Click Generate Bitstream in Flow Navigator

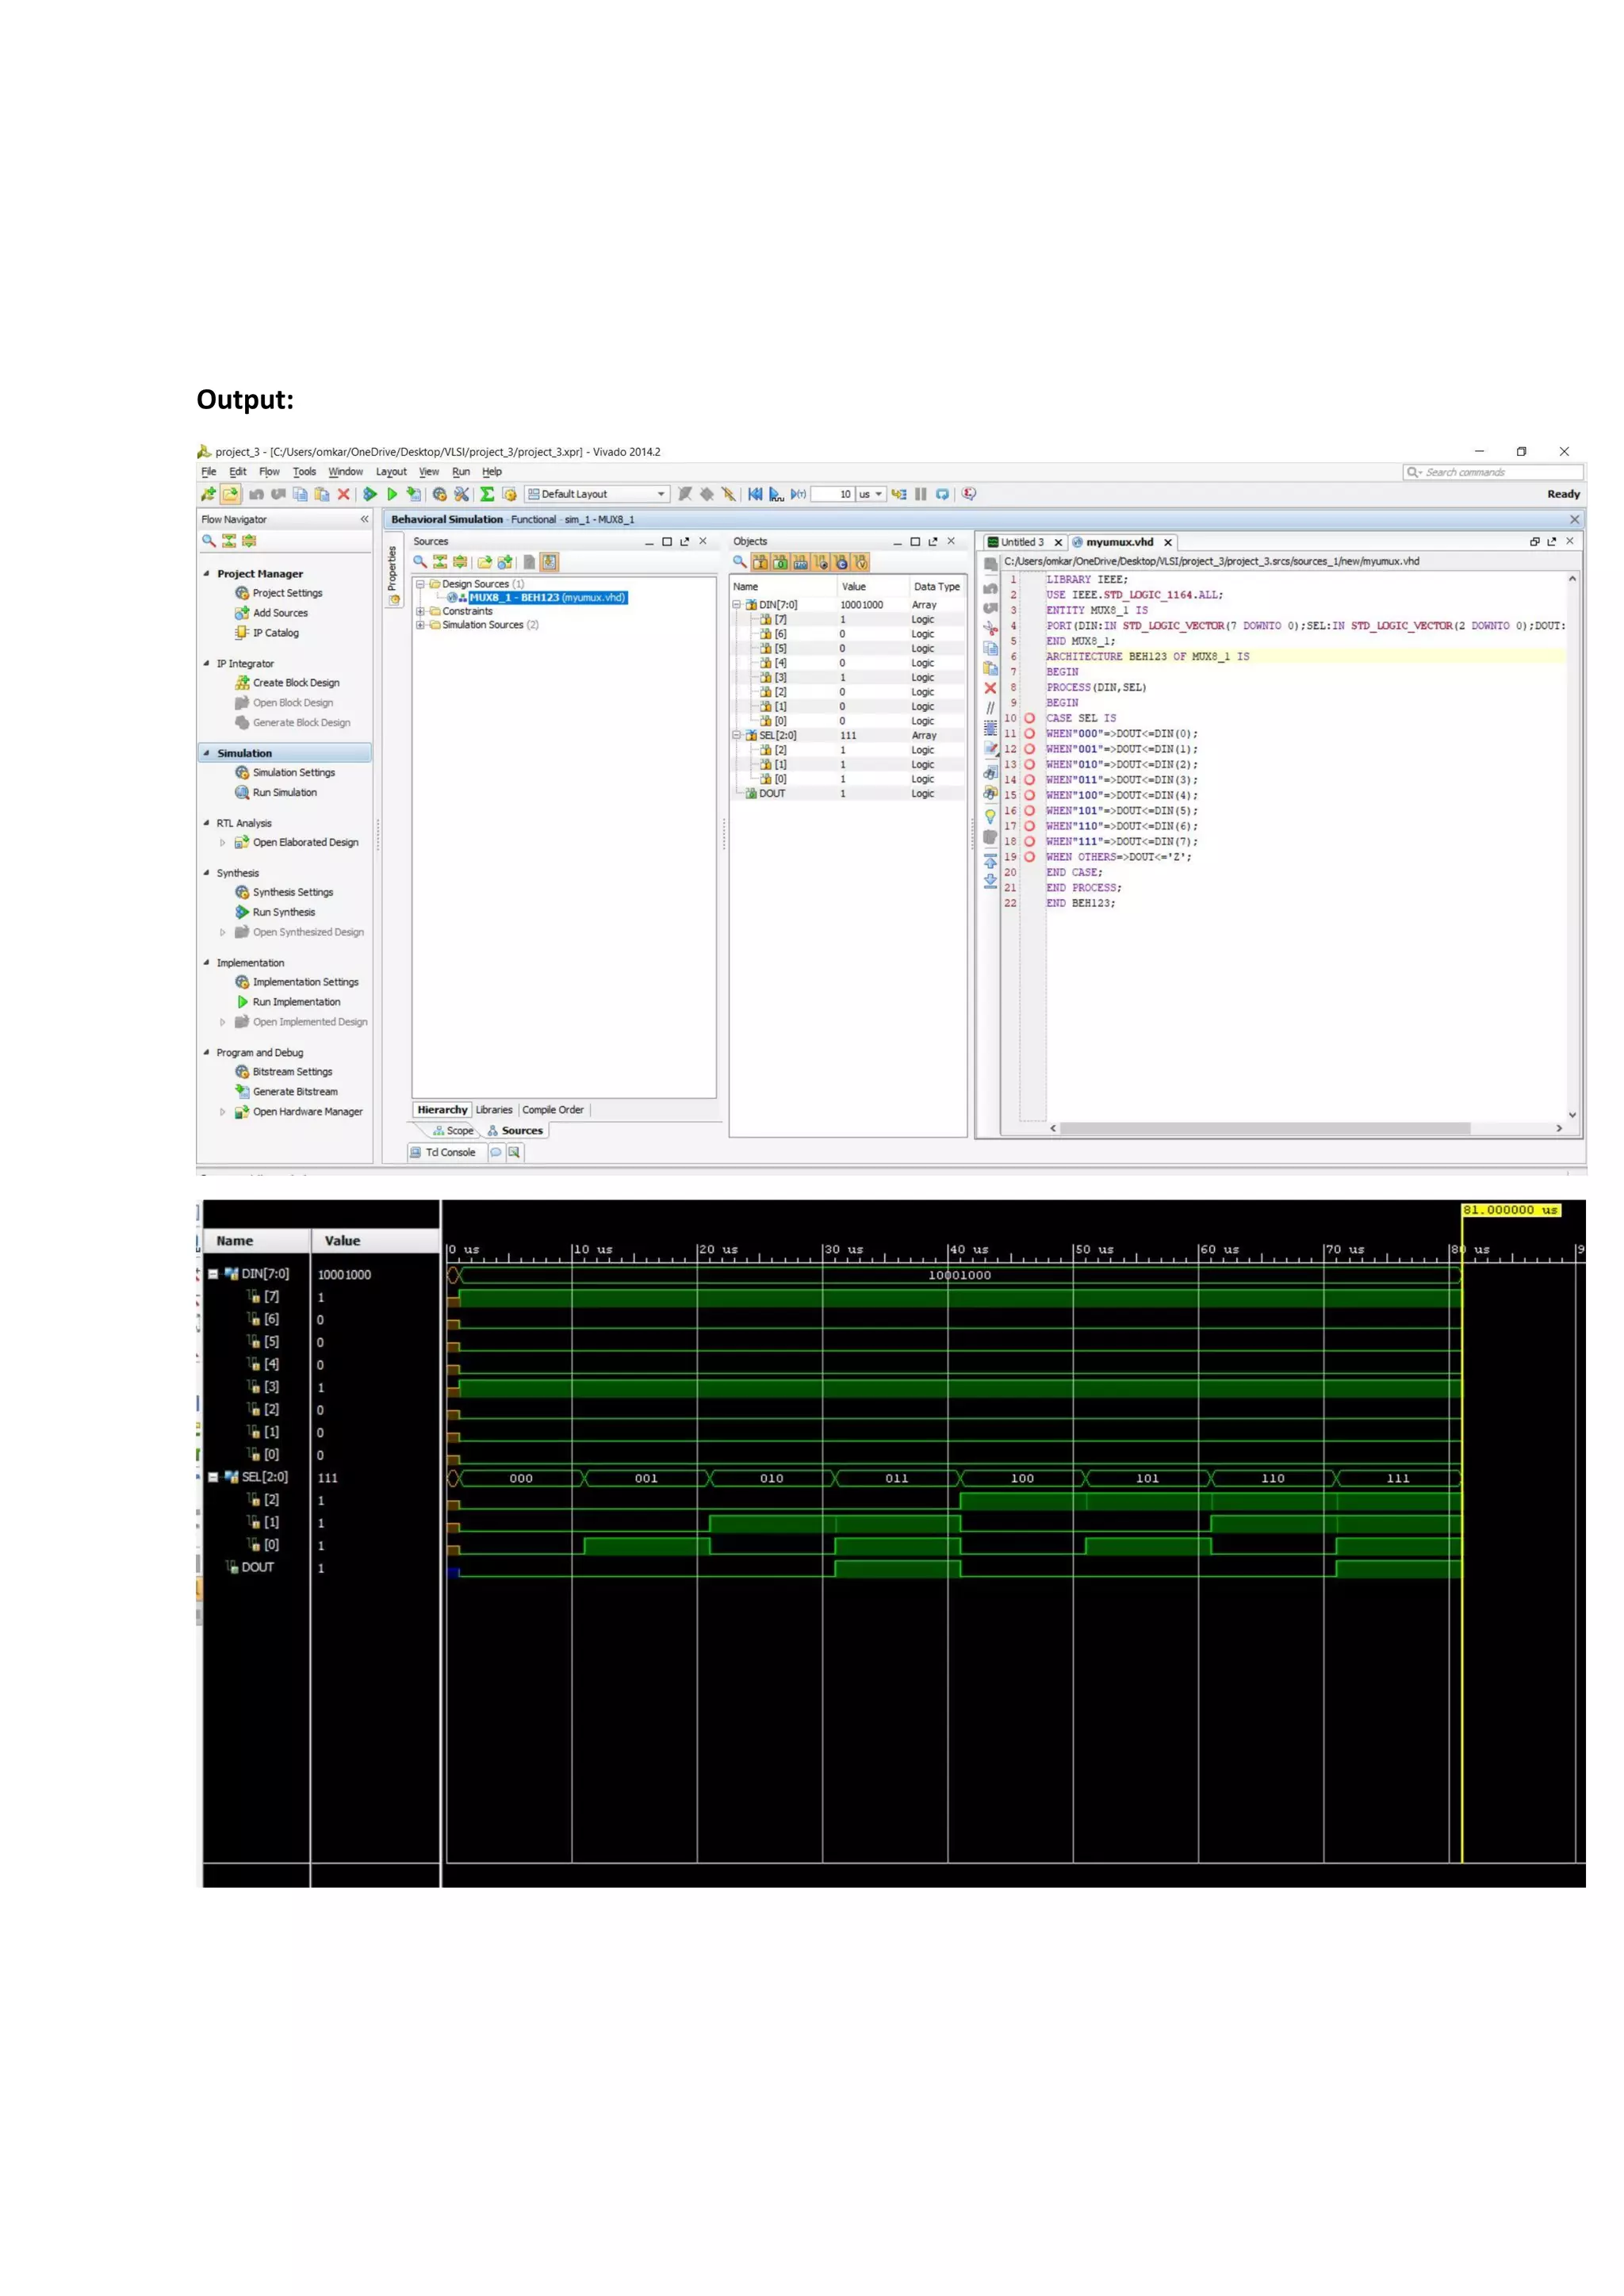pyautogui.click(x=294, y=1092)
